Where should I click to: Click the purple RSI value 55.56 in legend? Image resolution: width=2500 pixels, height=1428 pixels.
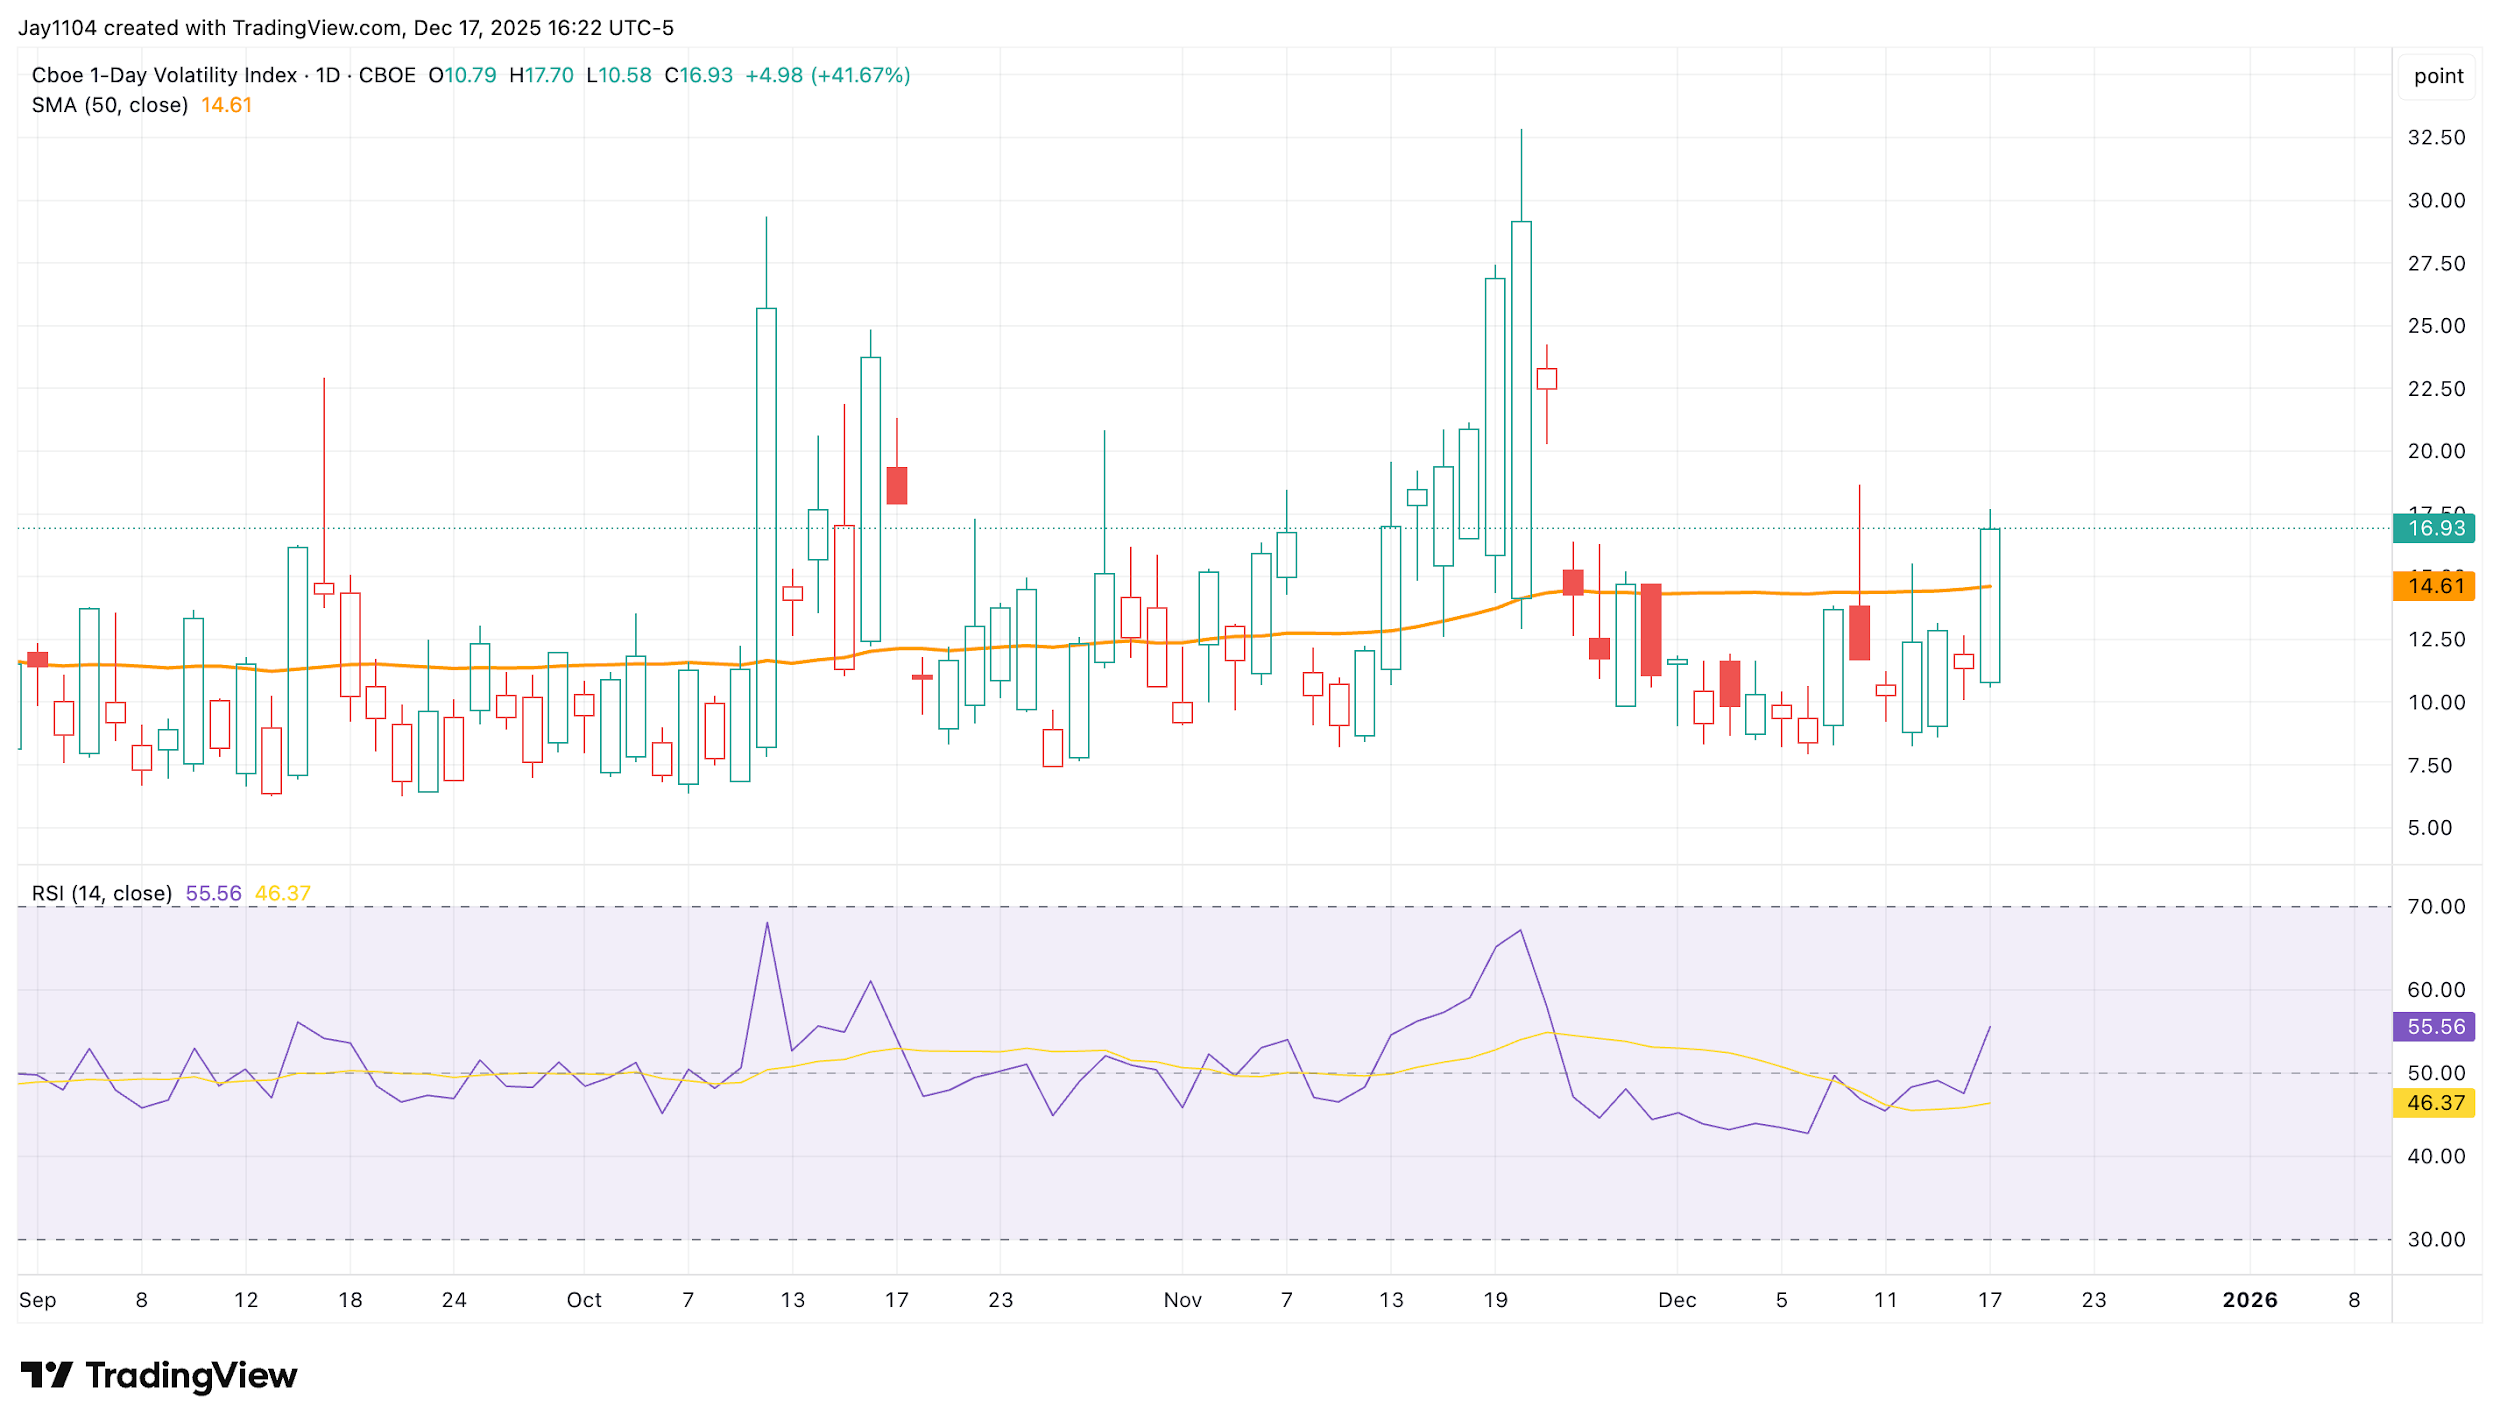214,893
